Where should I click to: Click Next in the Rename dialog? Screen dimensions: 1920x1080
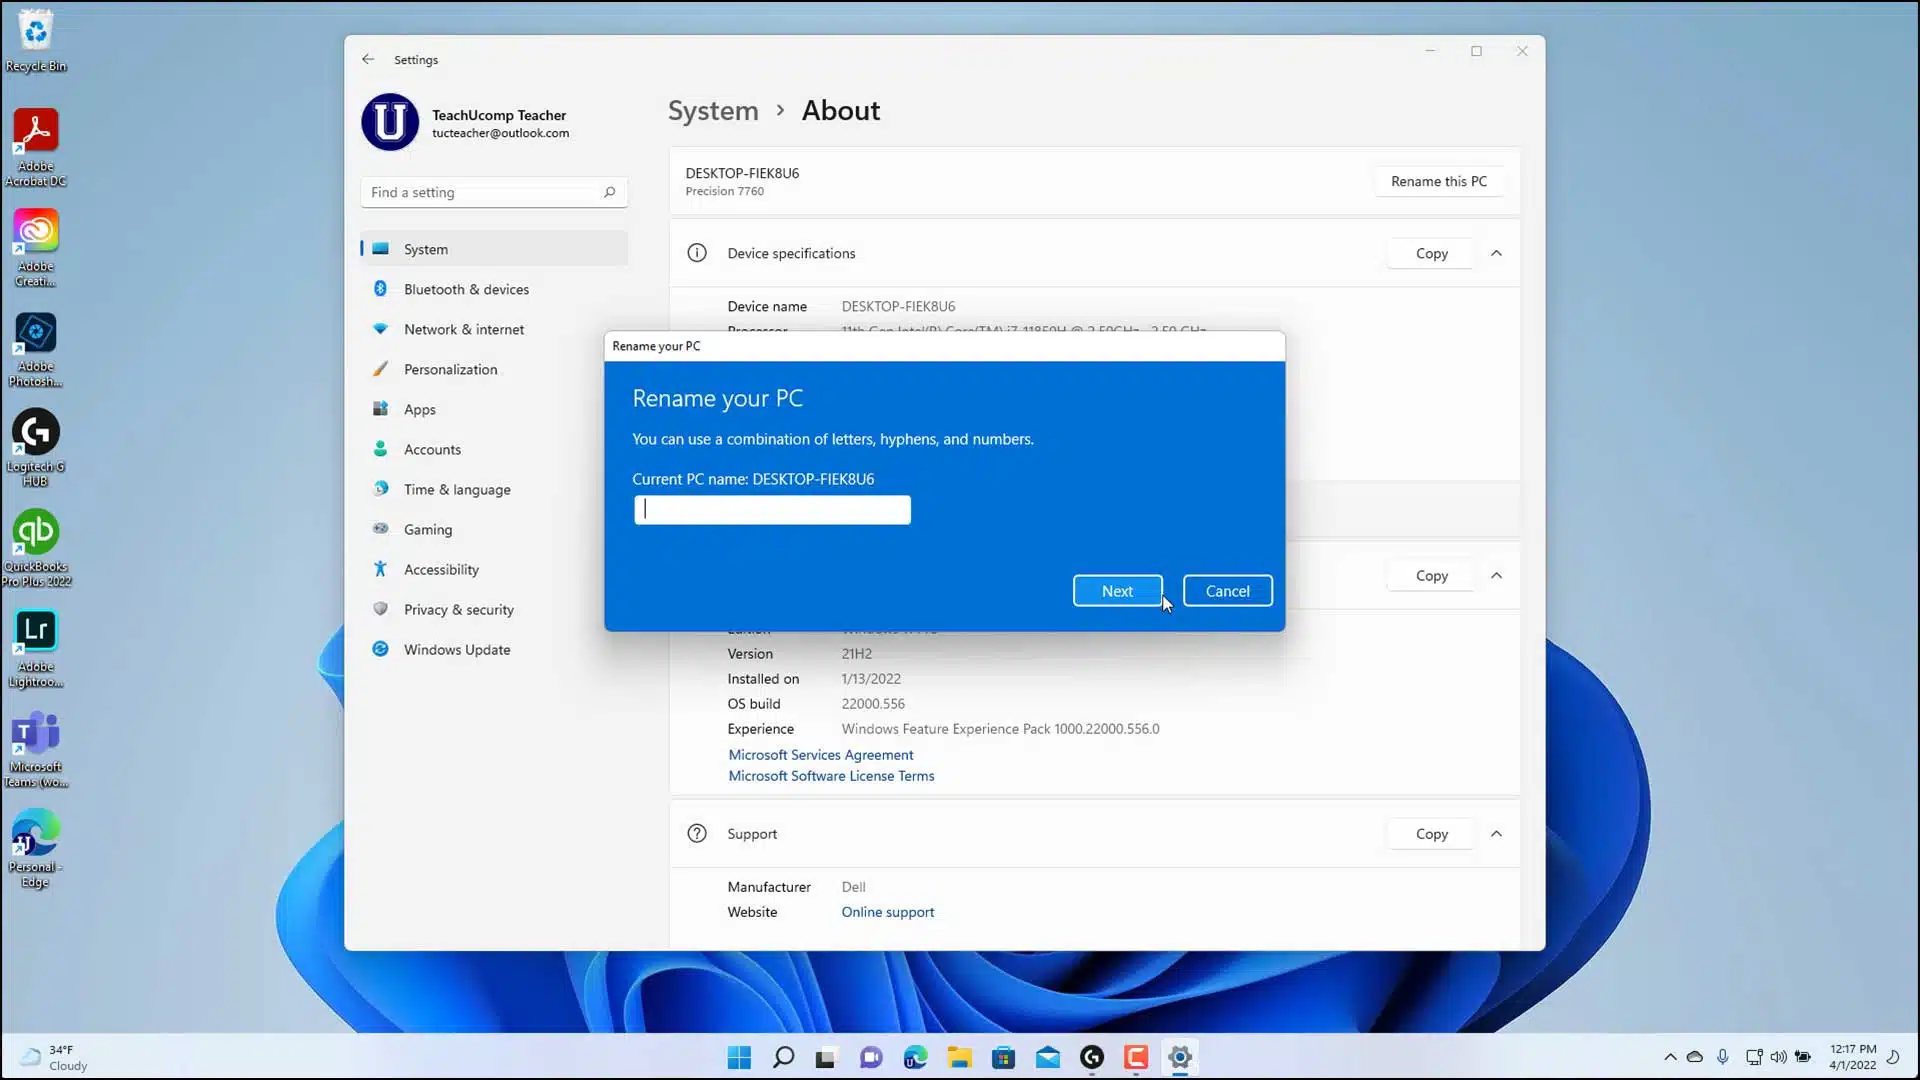pos(1117,590)
